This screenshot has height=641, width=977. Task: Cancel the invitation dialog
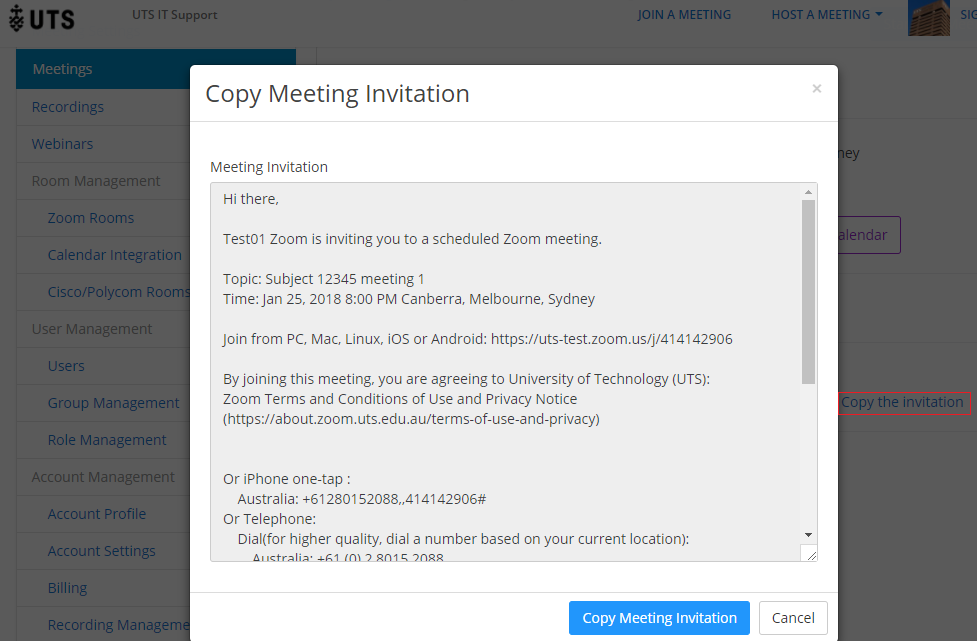click(x=793, y=618)
